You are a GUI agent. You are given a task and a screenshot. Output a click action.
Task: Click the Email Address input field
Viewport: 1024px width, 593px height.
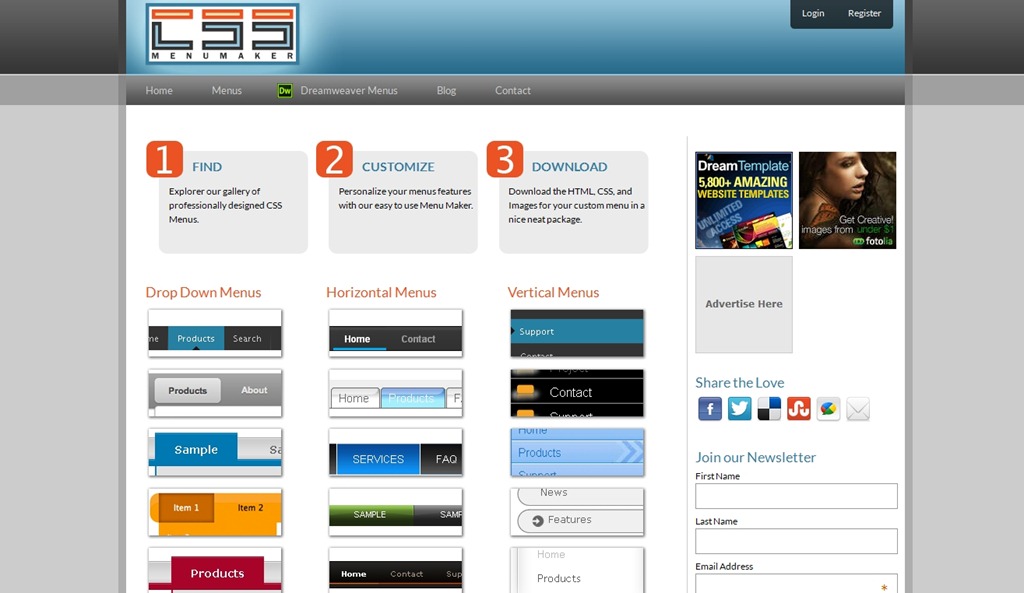(796, 584)
